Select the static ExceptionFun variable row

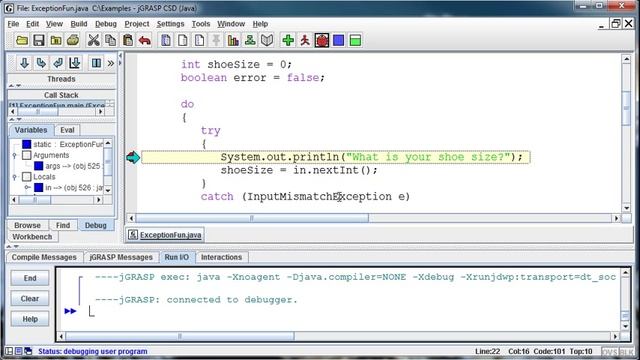point(62,144)
